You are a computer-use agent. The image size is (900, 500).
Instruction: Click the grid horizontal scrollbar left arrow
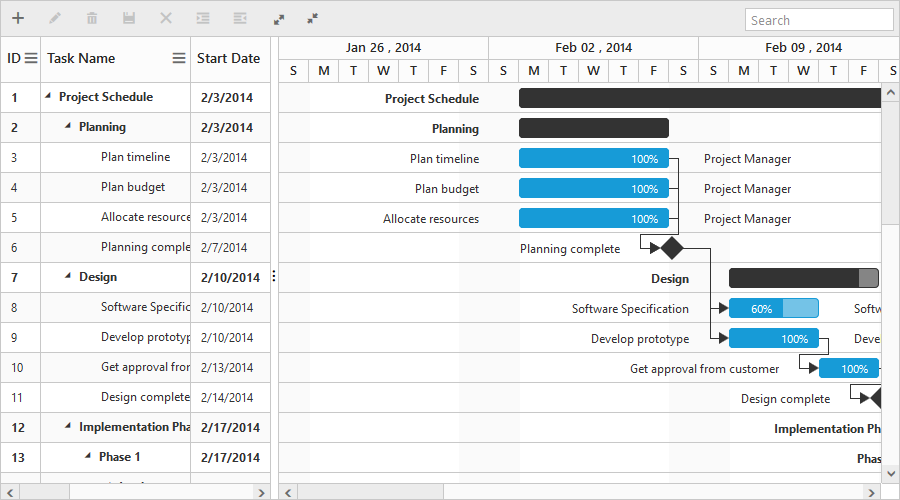point(10,493)
